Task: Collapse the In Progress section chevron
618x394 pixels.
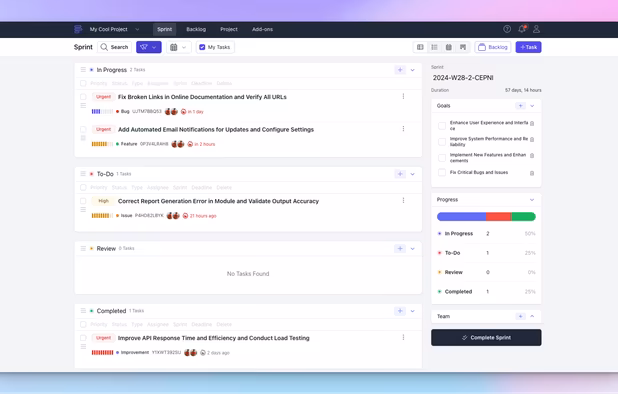Action: coord(413,70)
